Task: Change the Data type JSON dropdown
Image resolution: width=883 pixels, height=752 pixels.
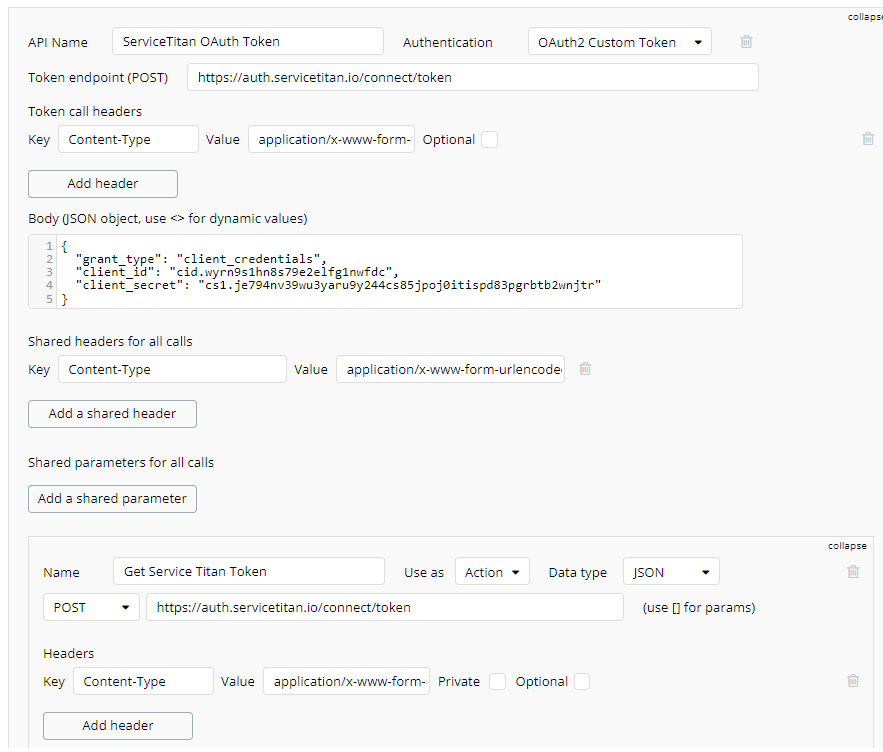Action: (671, 572)
